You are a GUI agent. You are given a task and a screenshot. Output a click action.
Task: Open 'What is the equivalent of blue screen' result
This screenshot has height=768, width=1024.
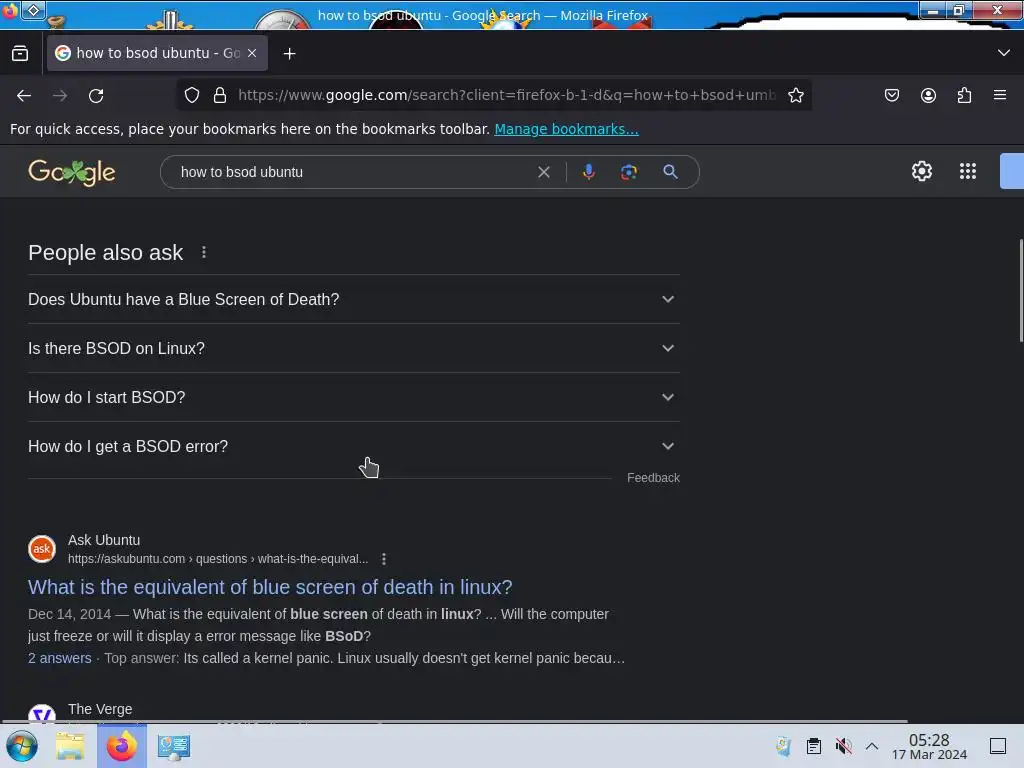pos(270,587)
